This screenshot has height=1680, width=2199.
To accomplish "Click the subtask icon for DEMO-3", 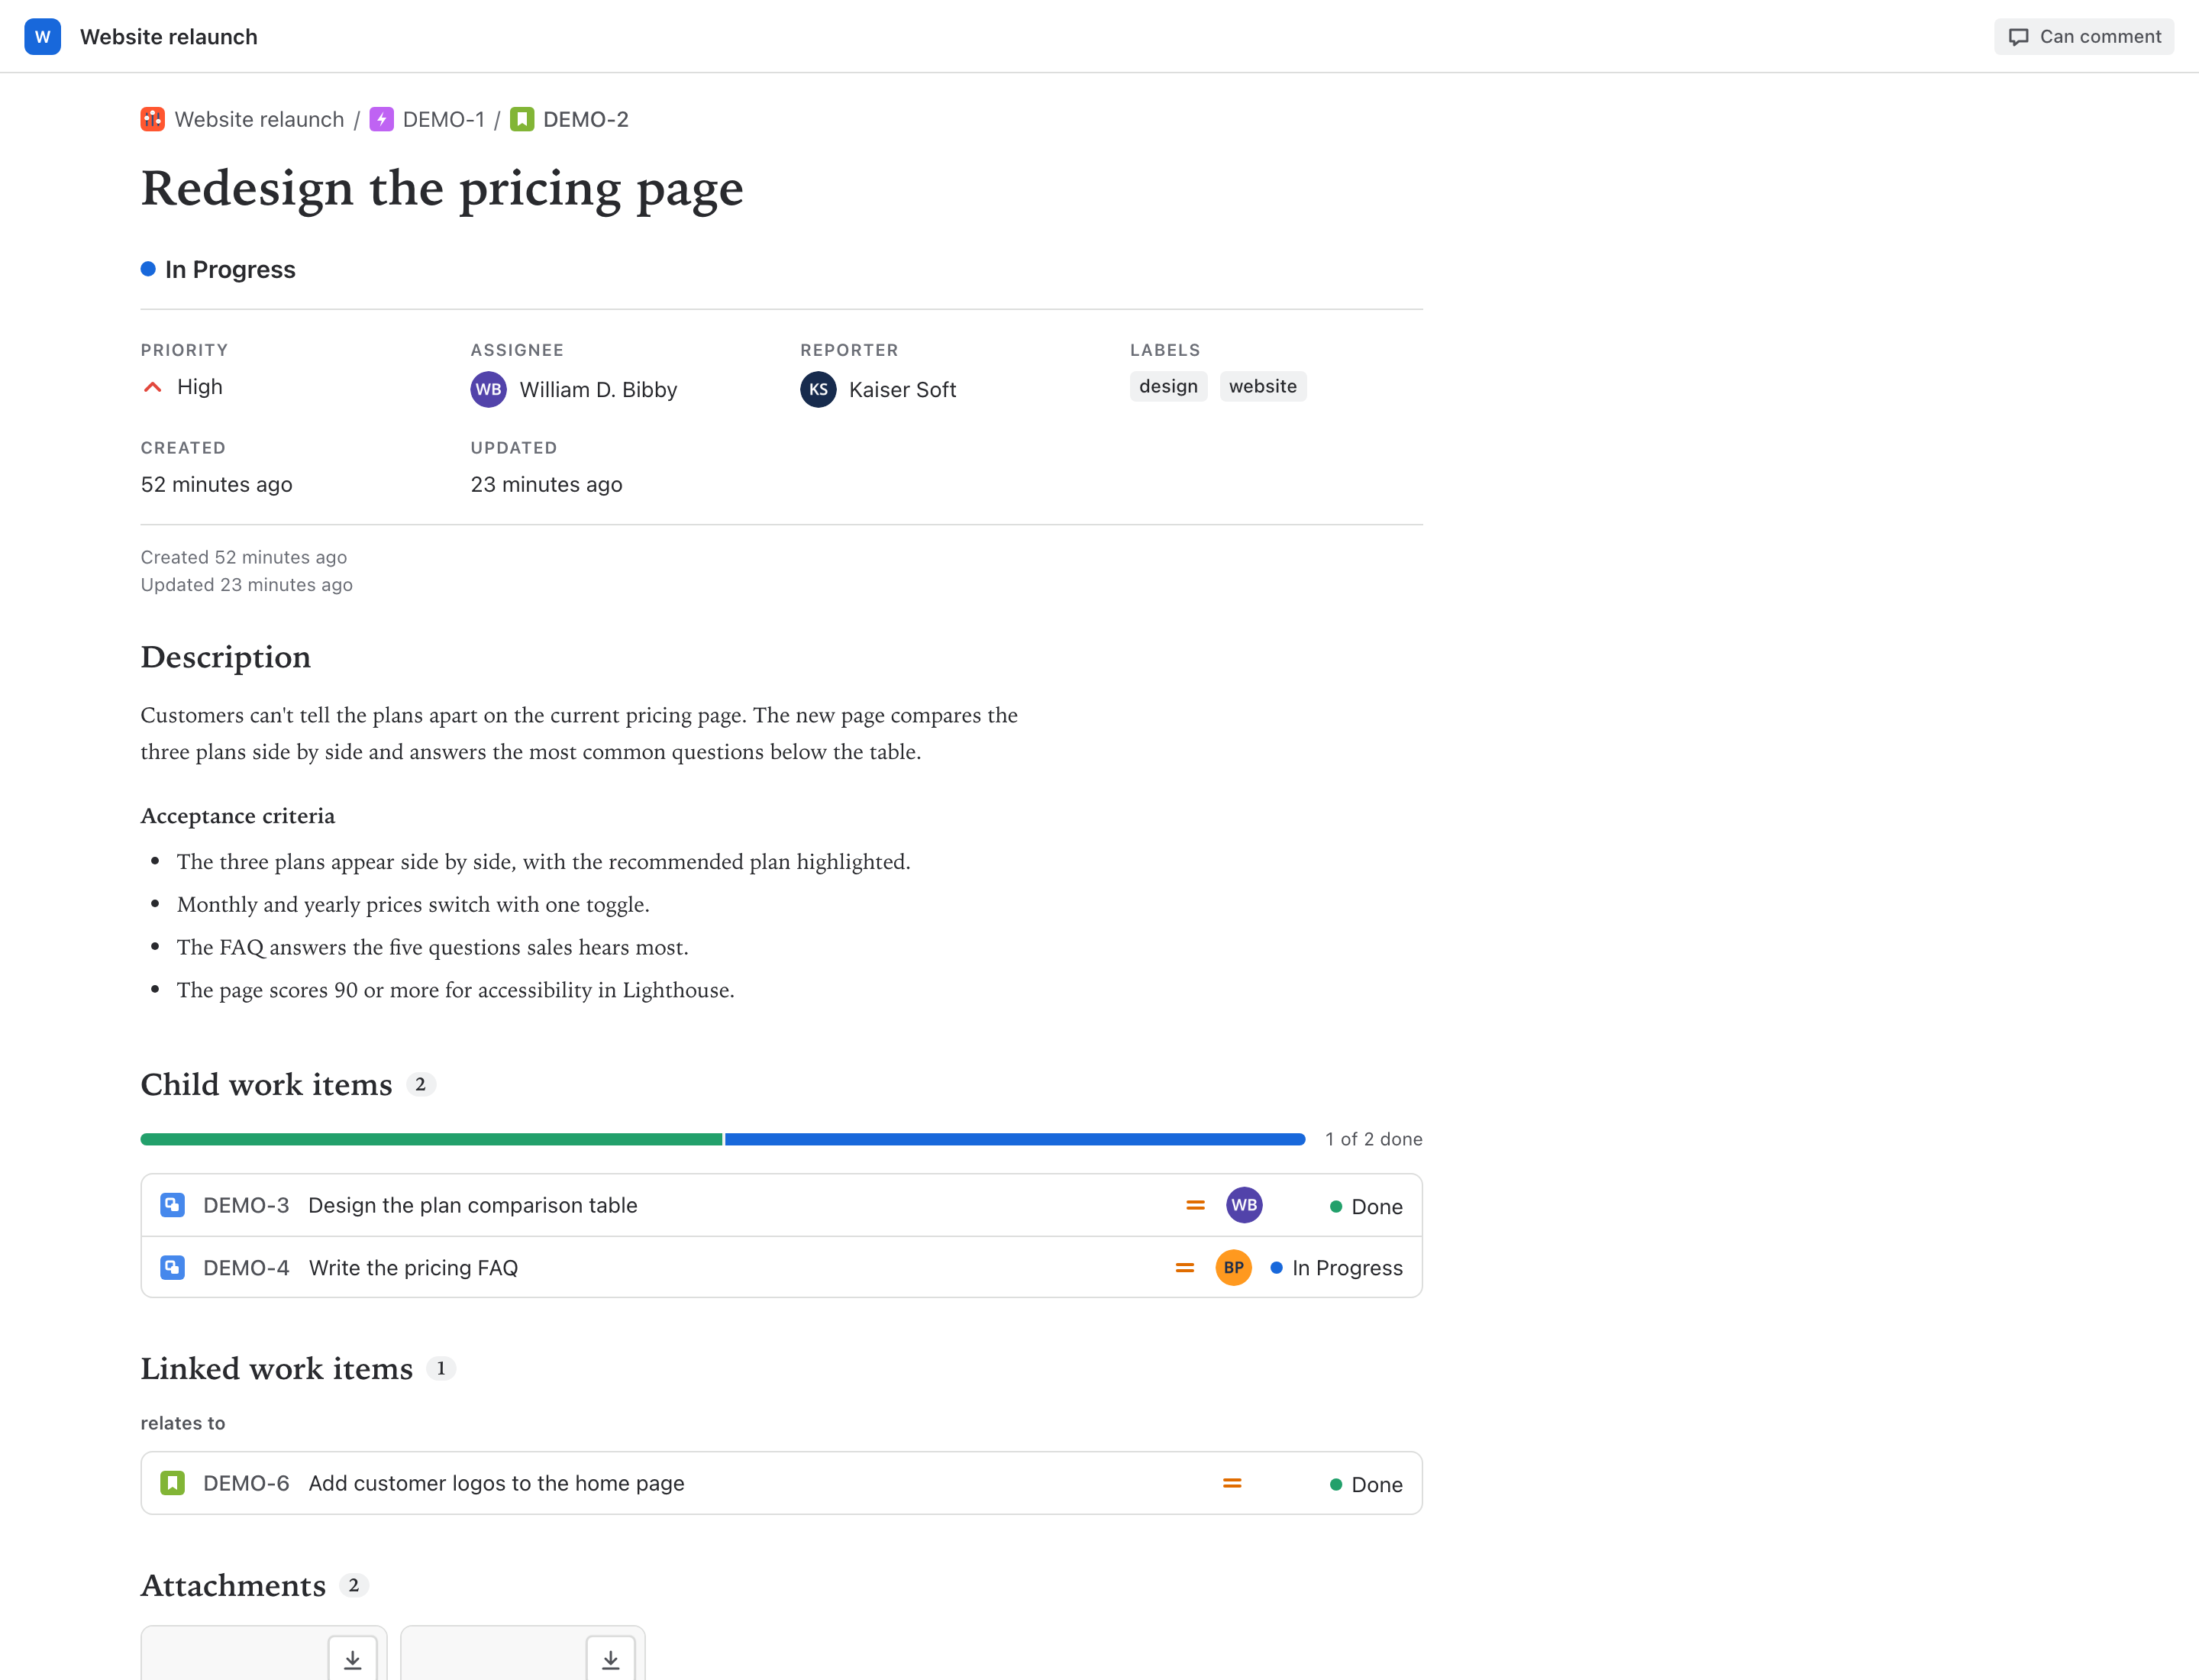I will [x=172, y=1205].
